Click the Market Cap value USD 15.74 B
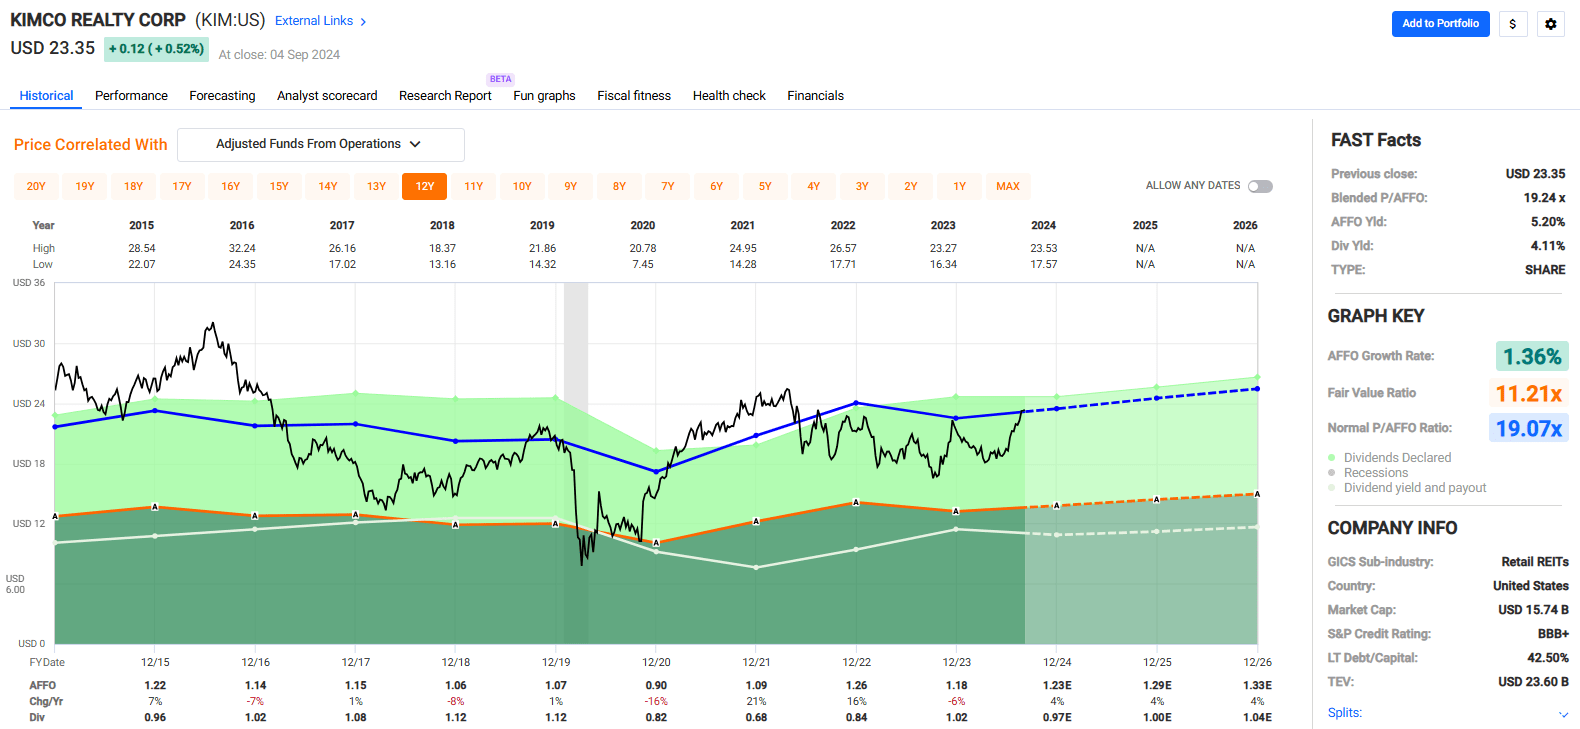1580x729 pixels. click(1533, 610)
